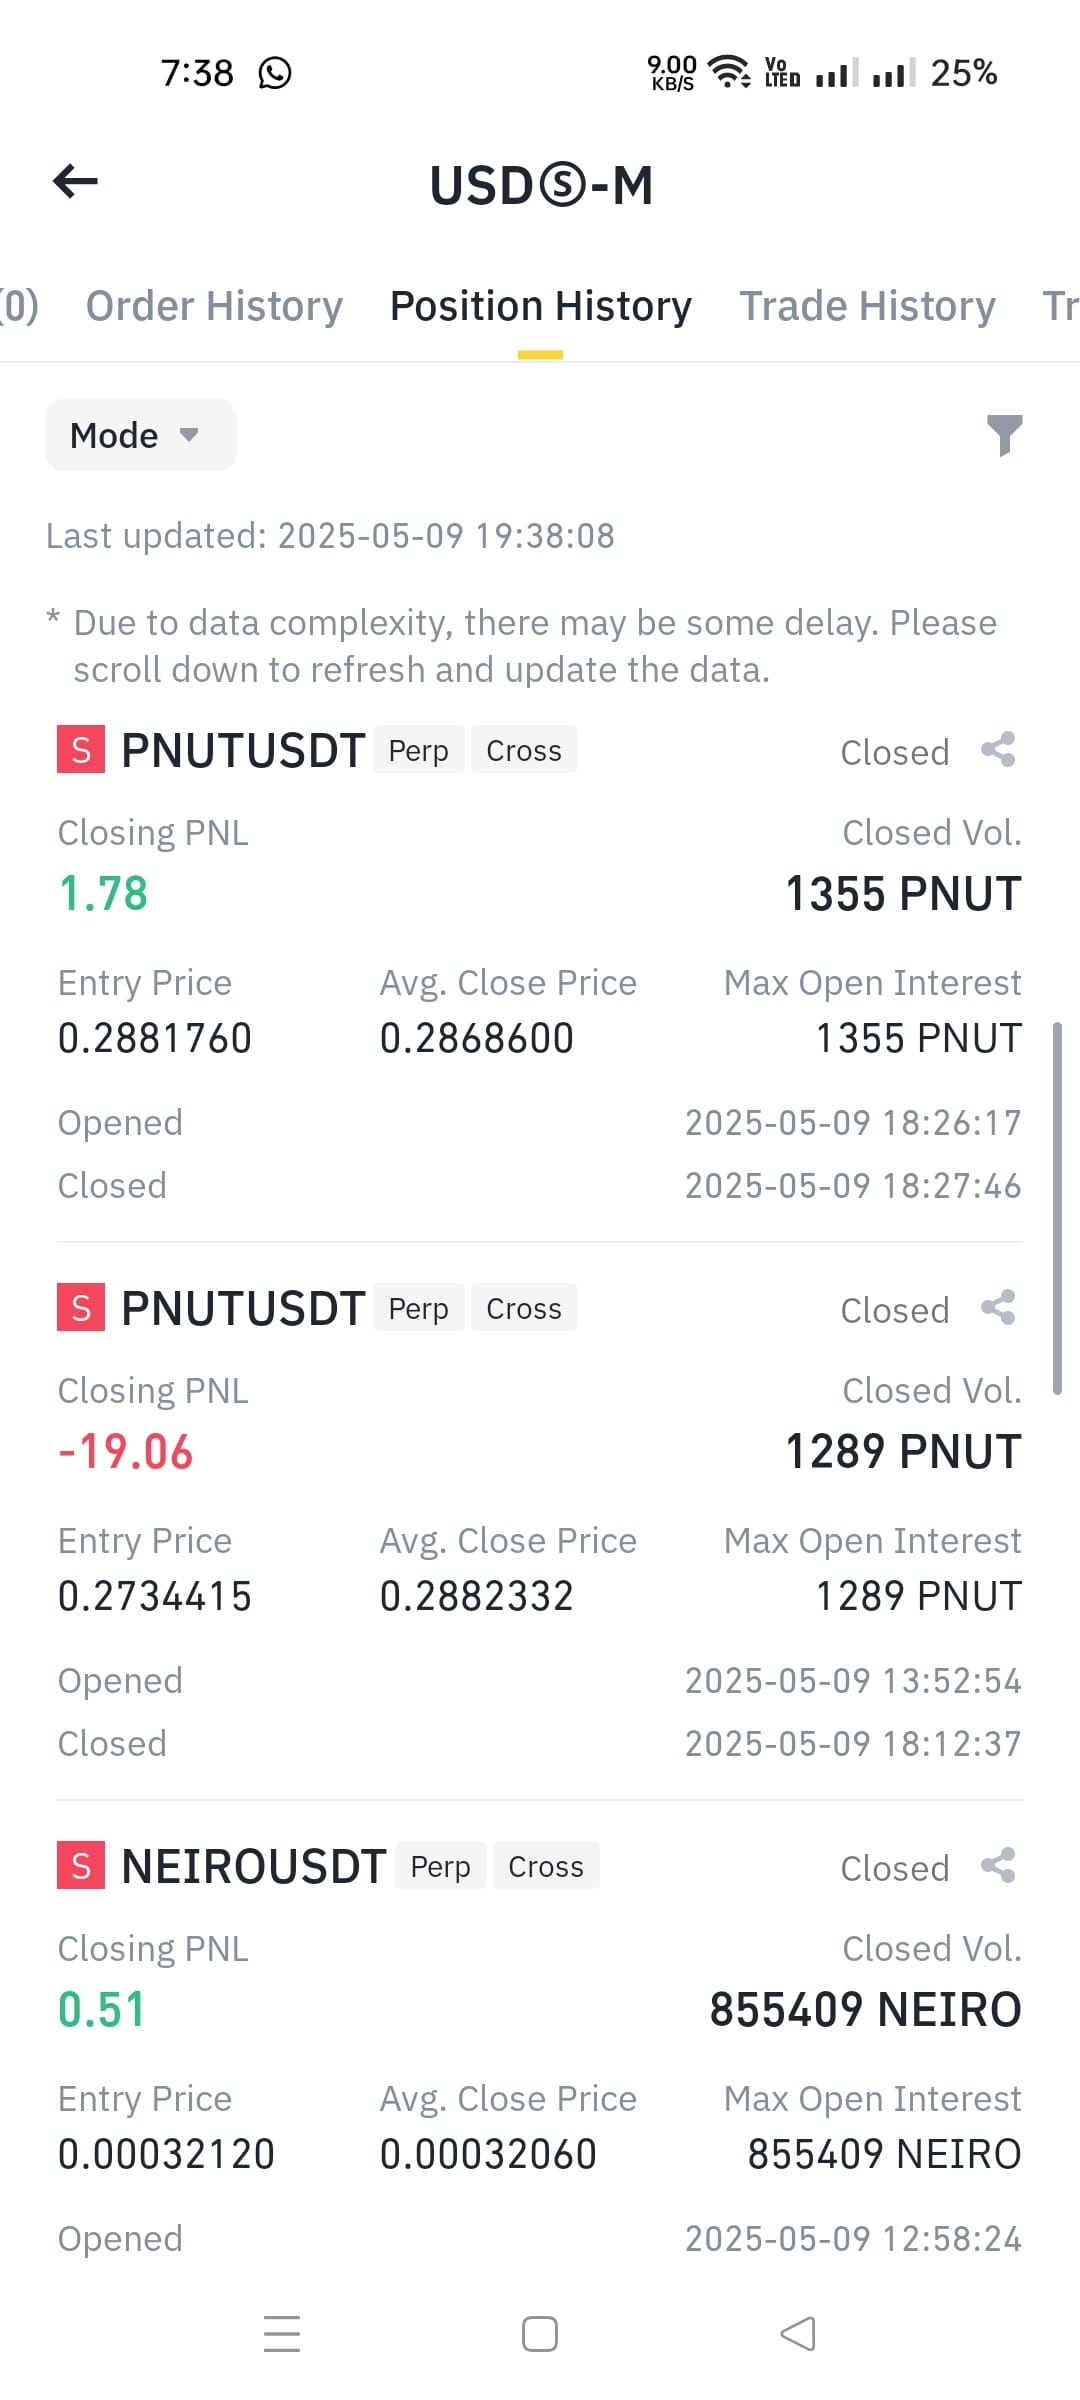
Task: Share the first PNUTUSDT closed position
Action: pyautogui.click(x=998, y=750)
